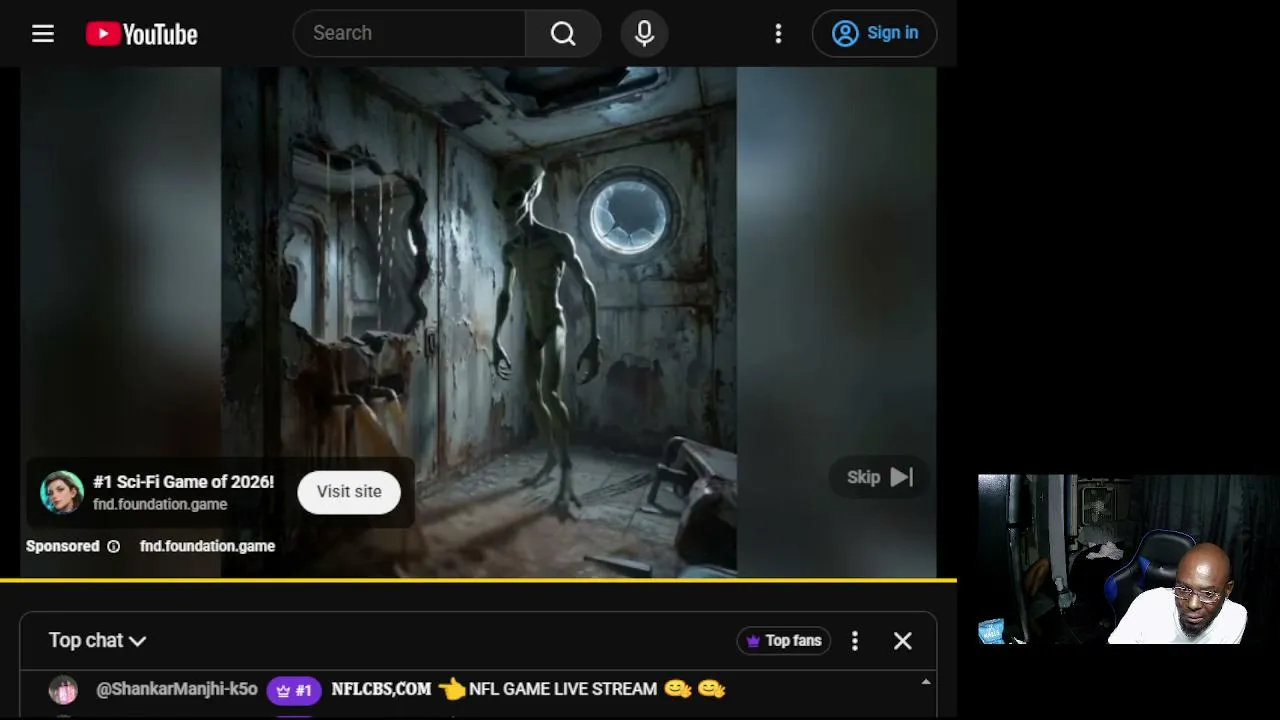Click the webcam overlay of the streamer

[x=1129, y=559]
